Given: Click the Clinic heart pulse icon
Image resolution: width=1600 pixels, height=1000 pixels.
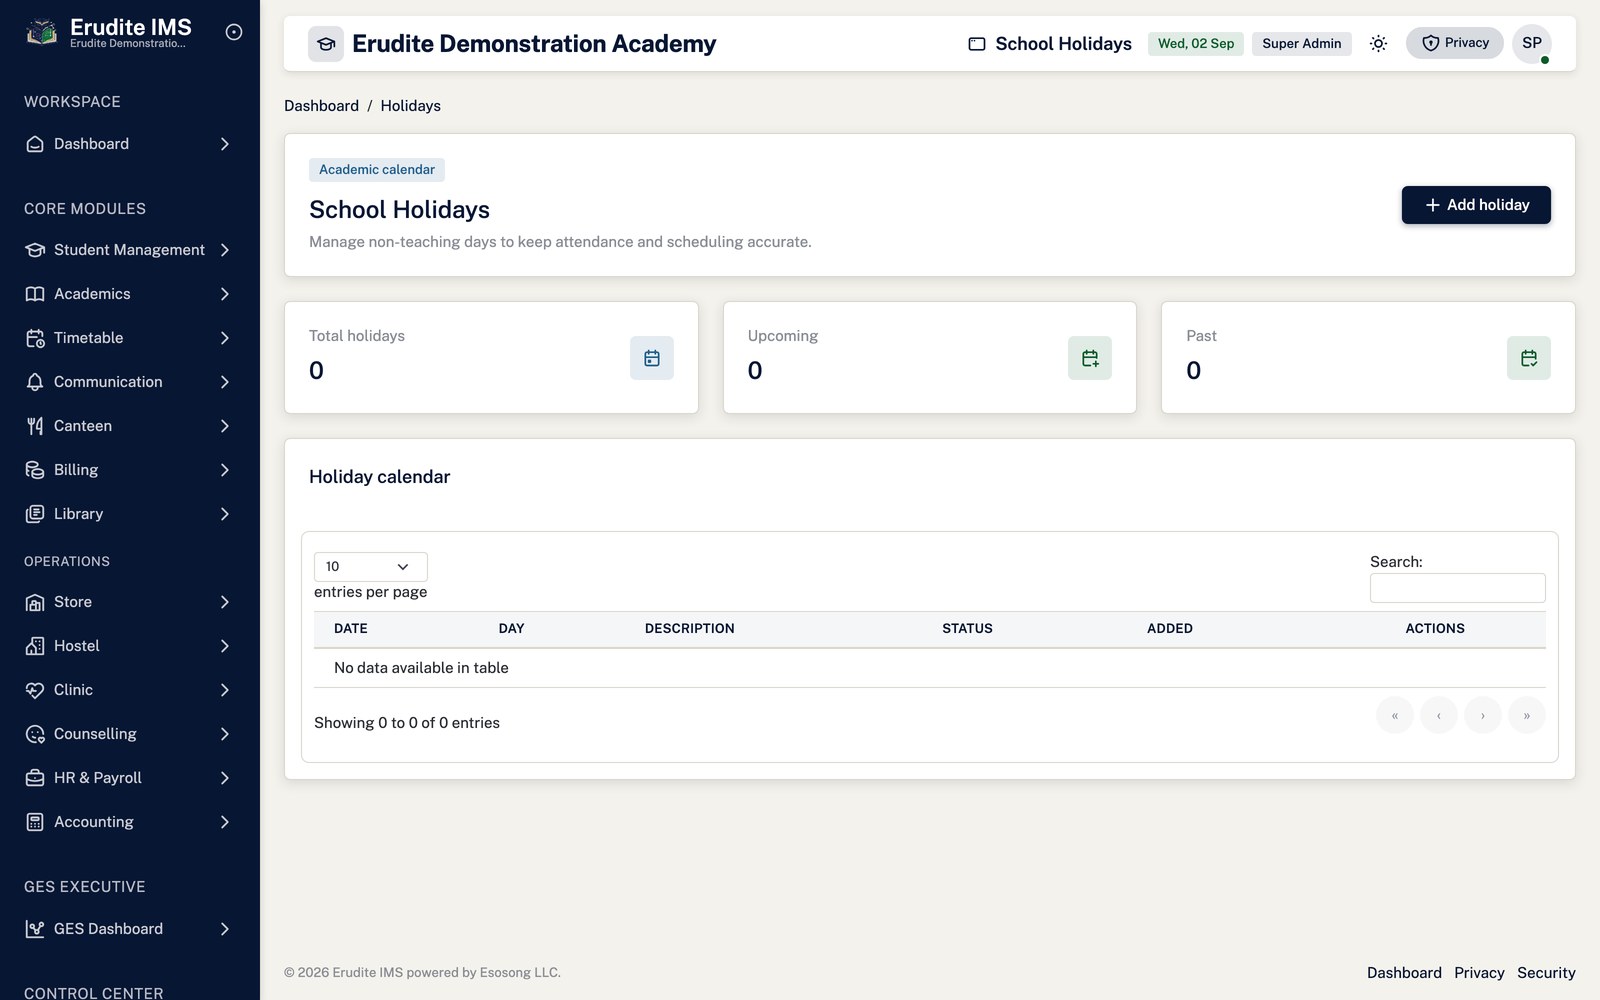Looking at the screenshot, I should click(x=35, y=690).
